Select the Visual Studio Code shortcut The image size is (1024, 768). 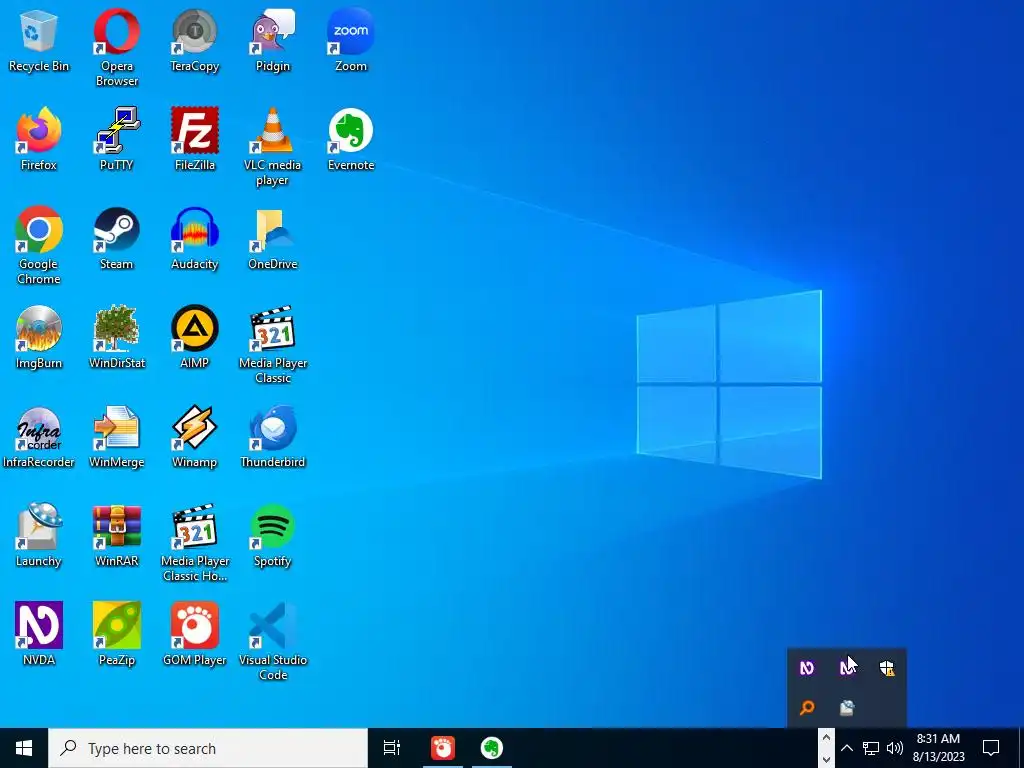tap(272, 642)
